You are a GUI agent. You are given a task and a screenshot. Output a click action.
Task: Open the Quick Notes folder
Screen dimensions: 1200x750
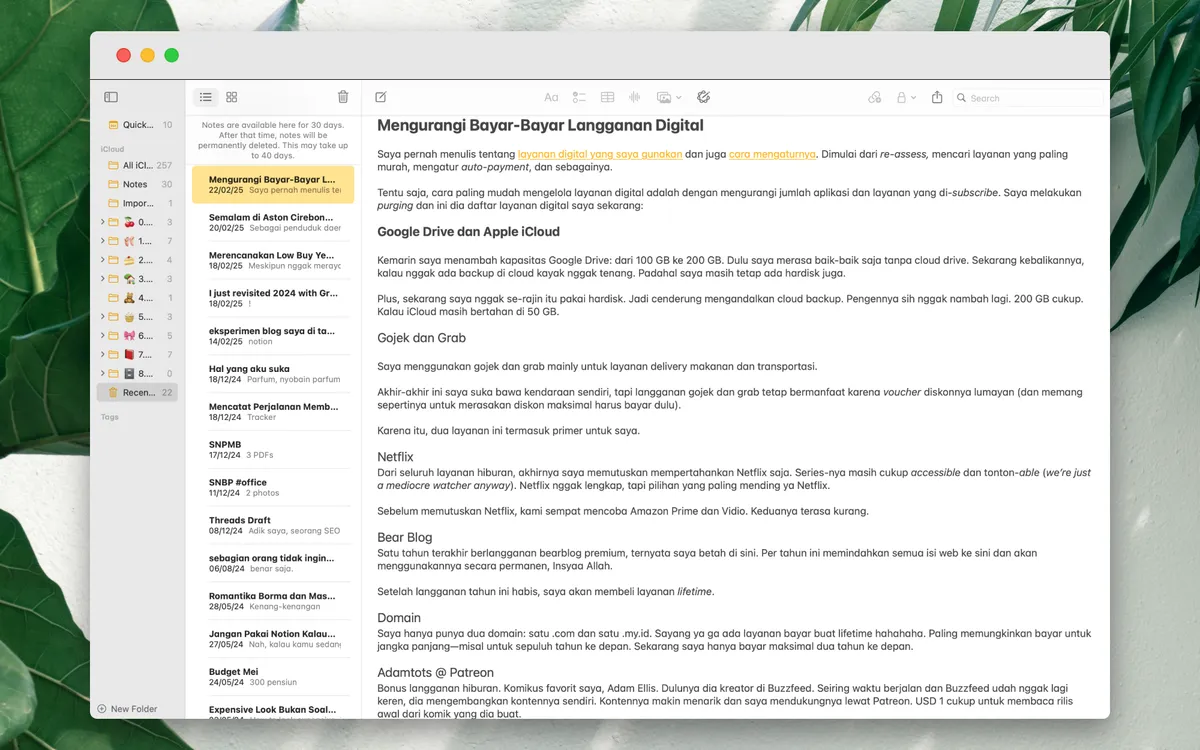[x=139, y=125]
